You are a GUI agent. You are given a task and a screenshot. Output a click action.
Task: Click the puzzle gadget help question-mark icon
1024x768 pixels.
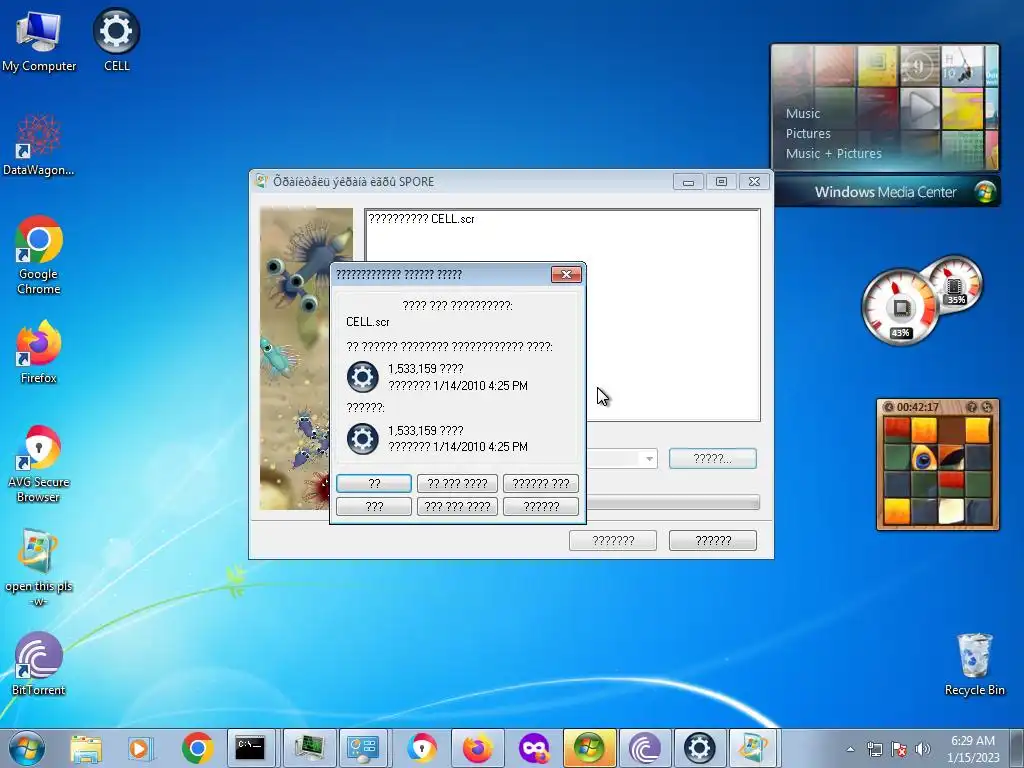coord(971,407)
